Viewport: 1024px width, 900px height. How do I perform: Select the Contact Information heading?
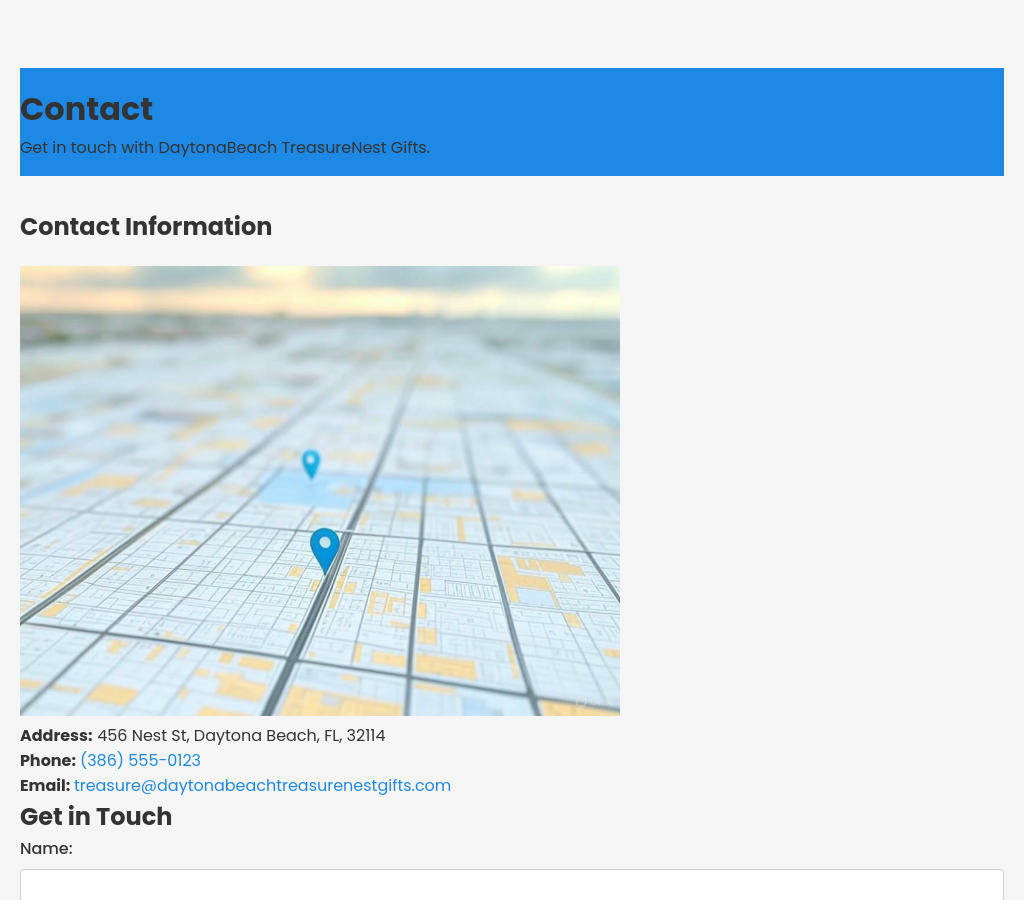146,227
